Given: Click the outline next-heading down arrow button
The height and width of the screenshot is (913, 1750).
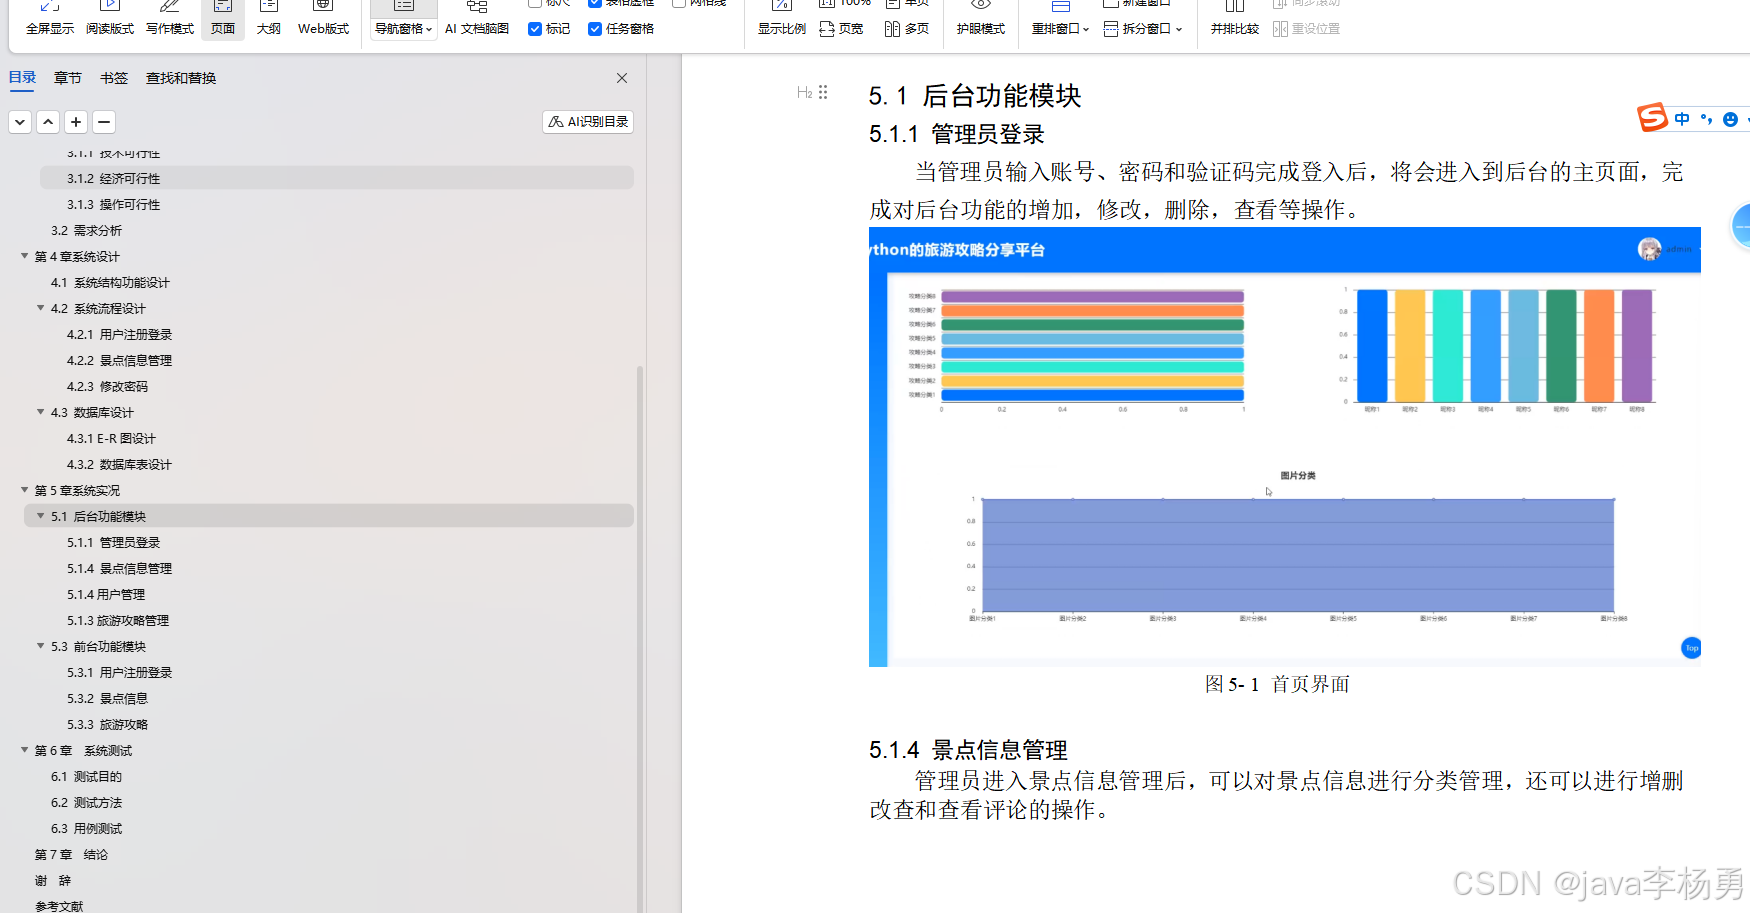Looking at the screenshot, I should [x=20, y=122].
